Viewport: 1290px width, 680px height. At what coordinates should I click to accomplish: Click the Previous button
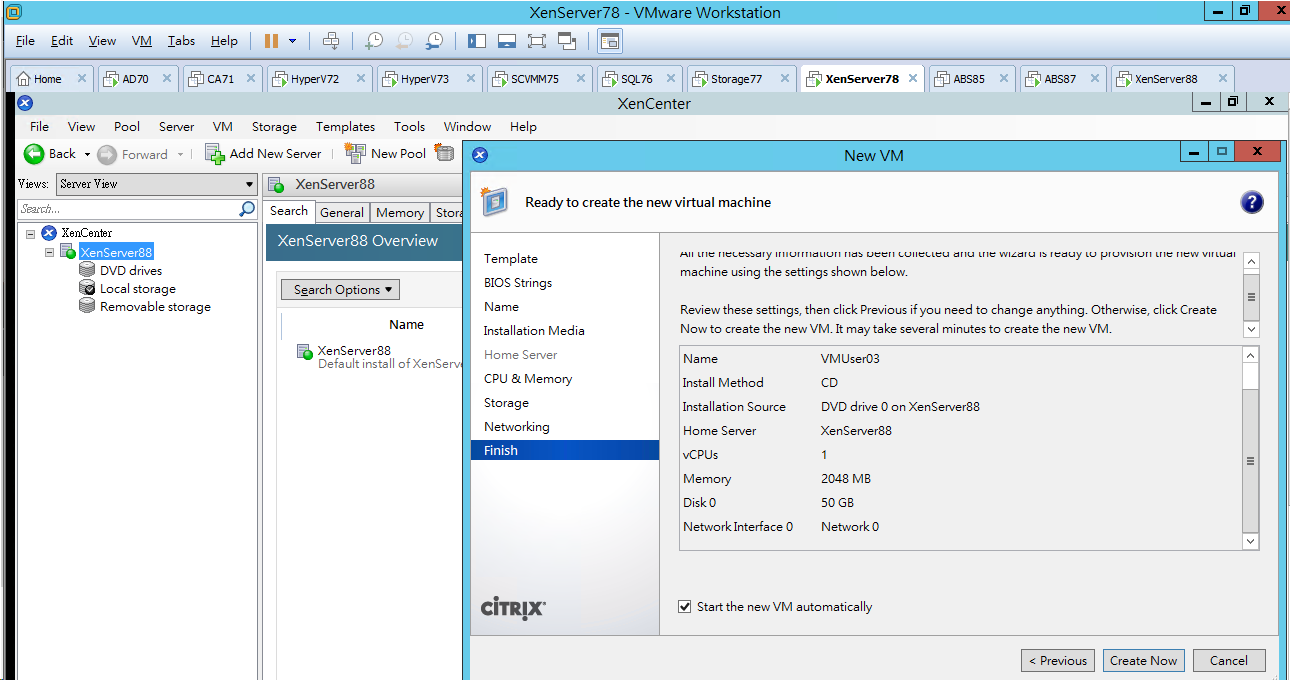click(1056, 660)
